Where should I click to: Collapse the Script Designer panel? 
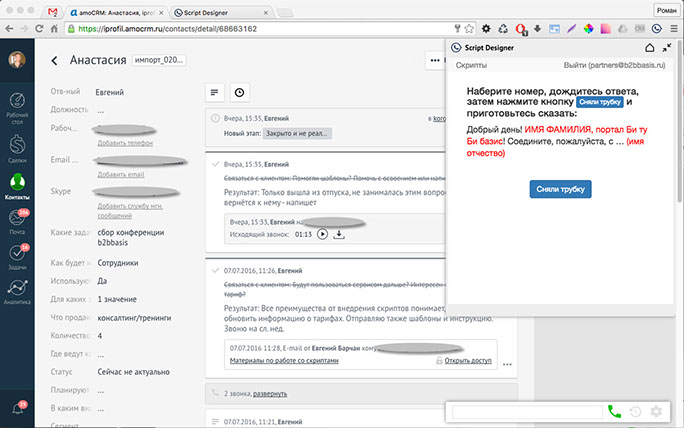(x=666, y=47)
